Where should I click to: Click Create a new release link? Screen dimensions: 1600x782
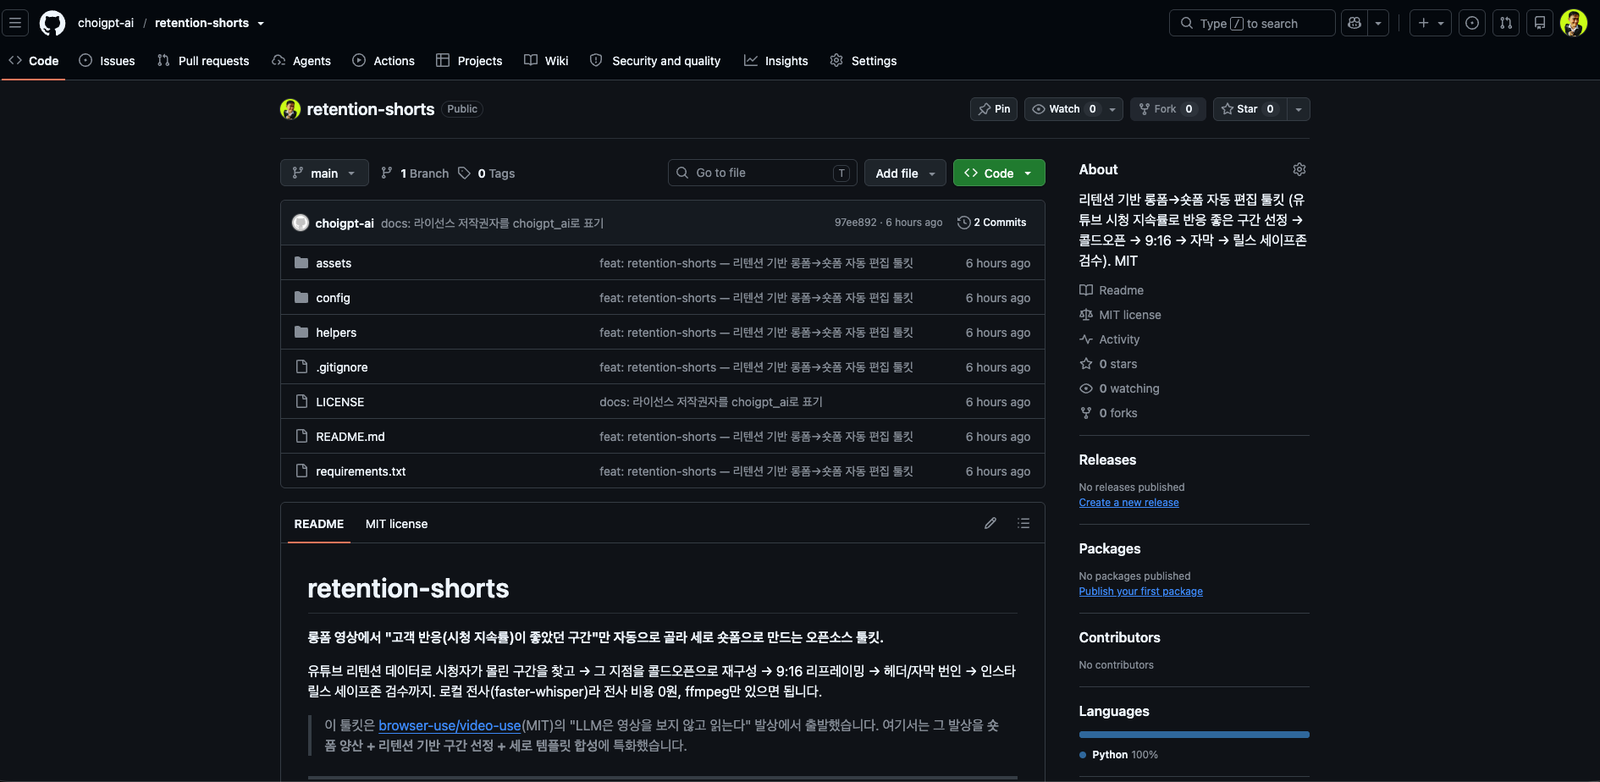[1129, 503]
